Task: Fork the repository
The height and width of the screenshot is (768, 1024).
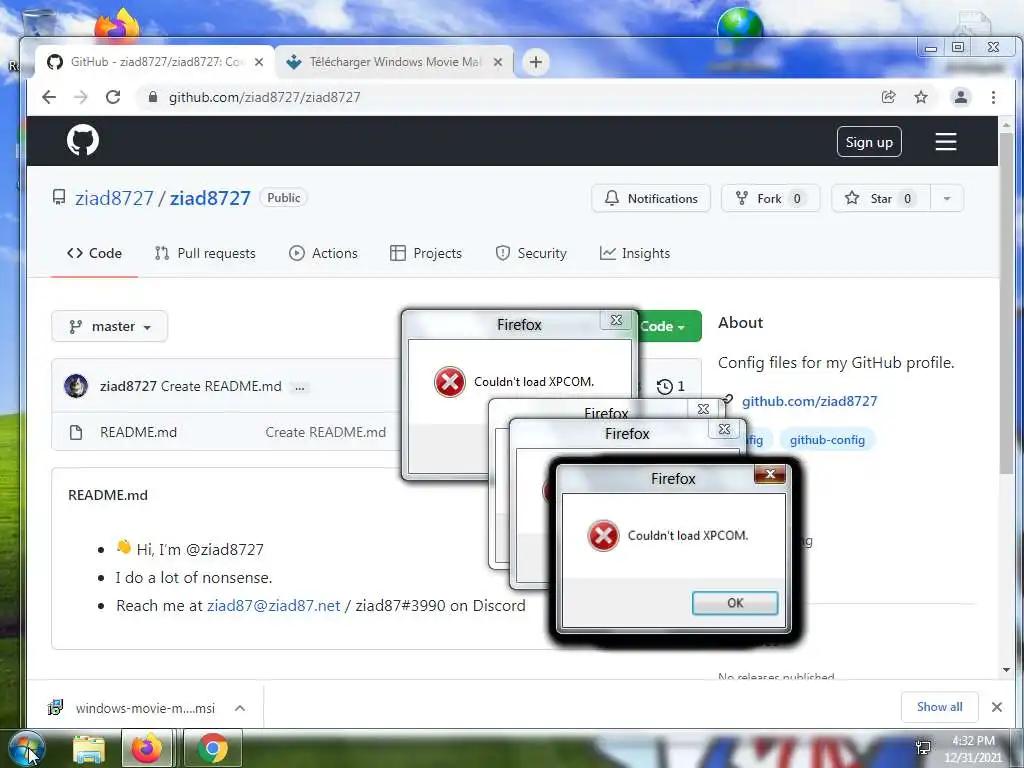Action: [770, 198]
